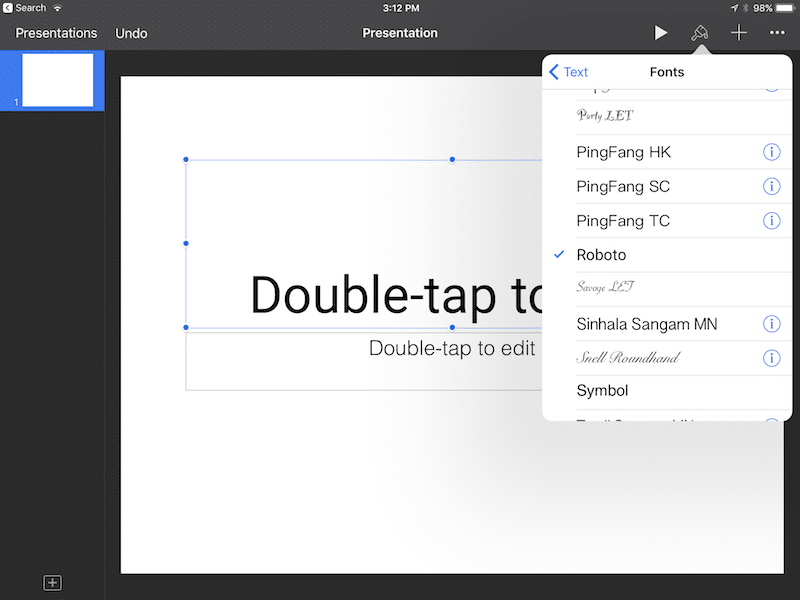Image resolution: width=800 pixels, height=600 pixels.
Task: Tap the plus icon to insert content
Action: click(738, 32)
